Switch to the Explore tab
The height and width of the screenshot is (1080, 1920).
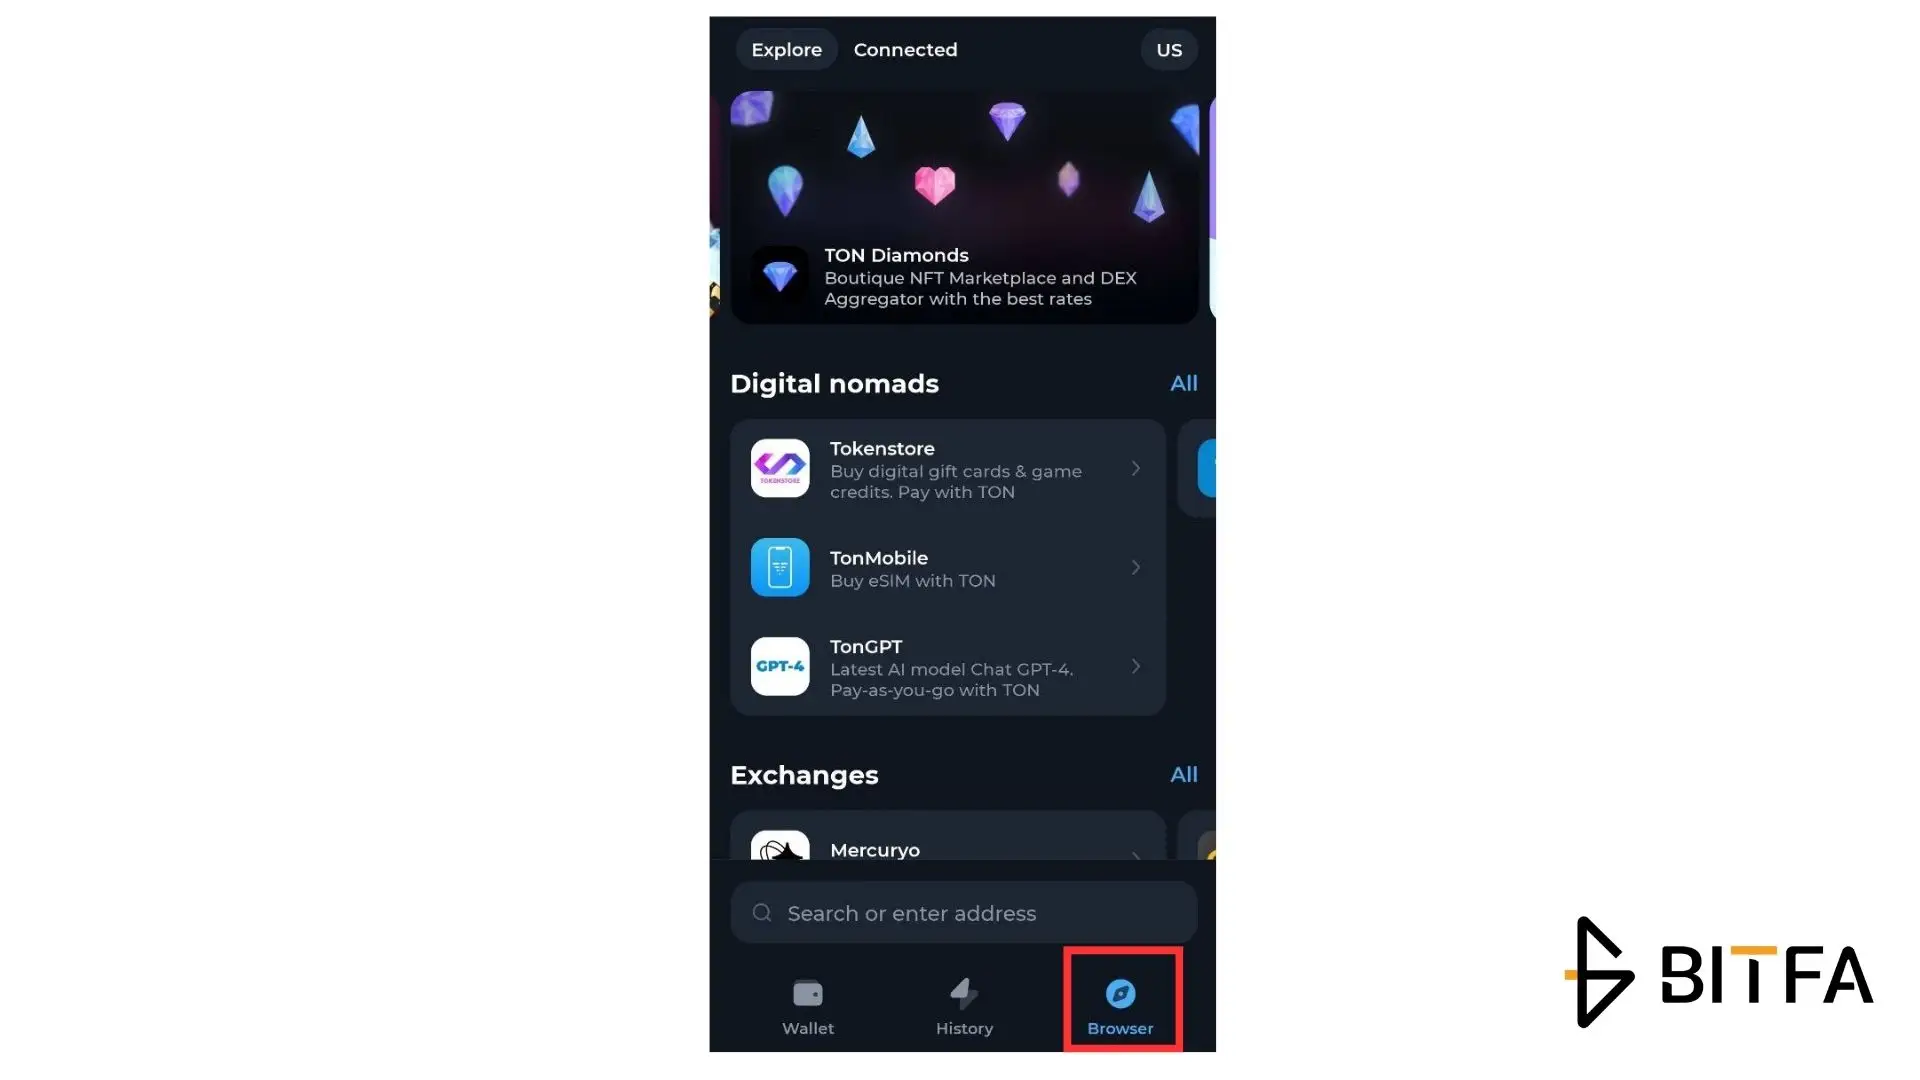pos(787,49)
